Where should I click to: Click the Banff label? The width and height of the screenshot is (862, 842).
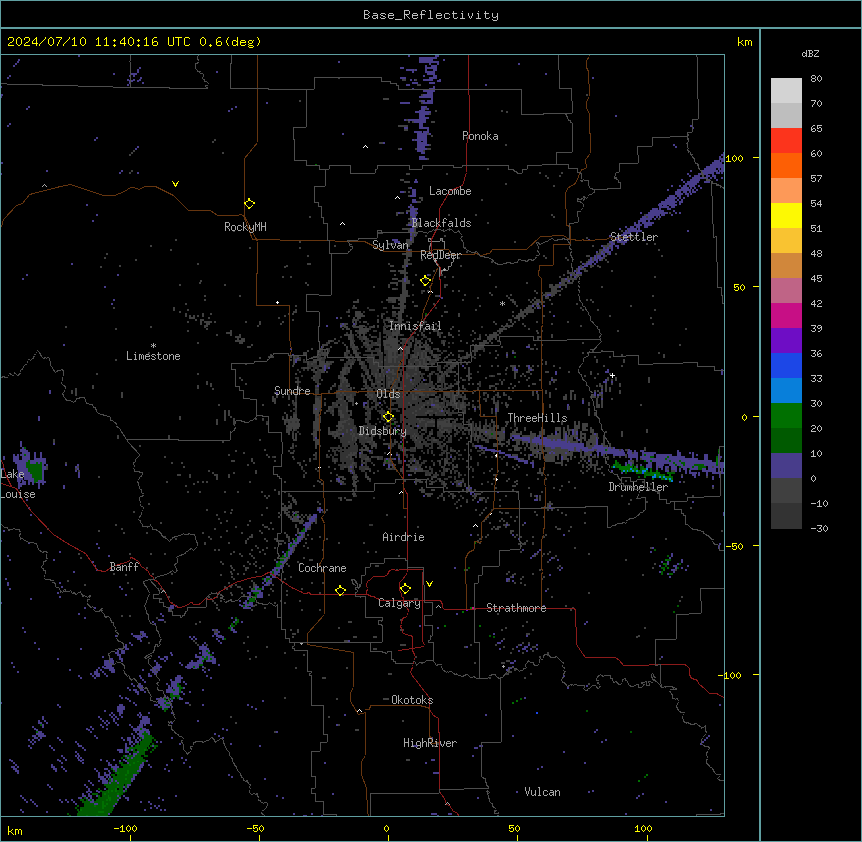[124, 567]
